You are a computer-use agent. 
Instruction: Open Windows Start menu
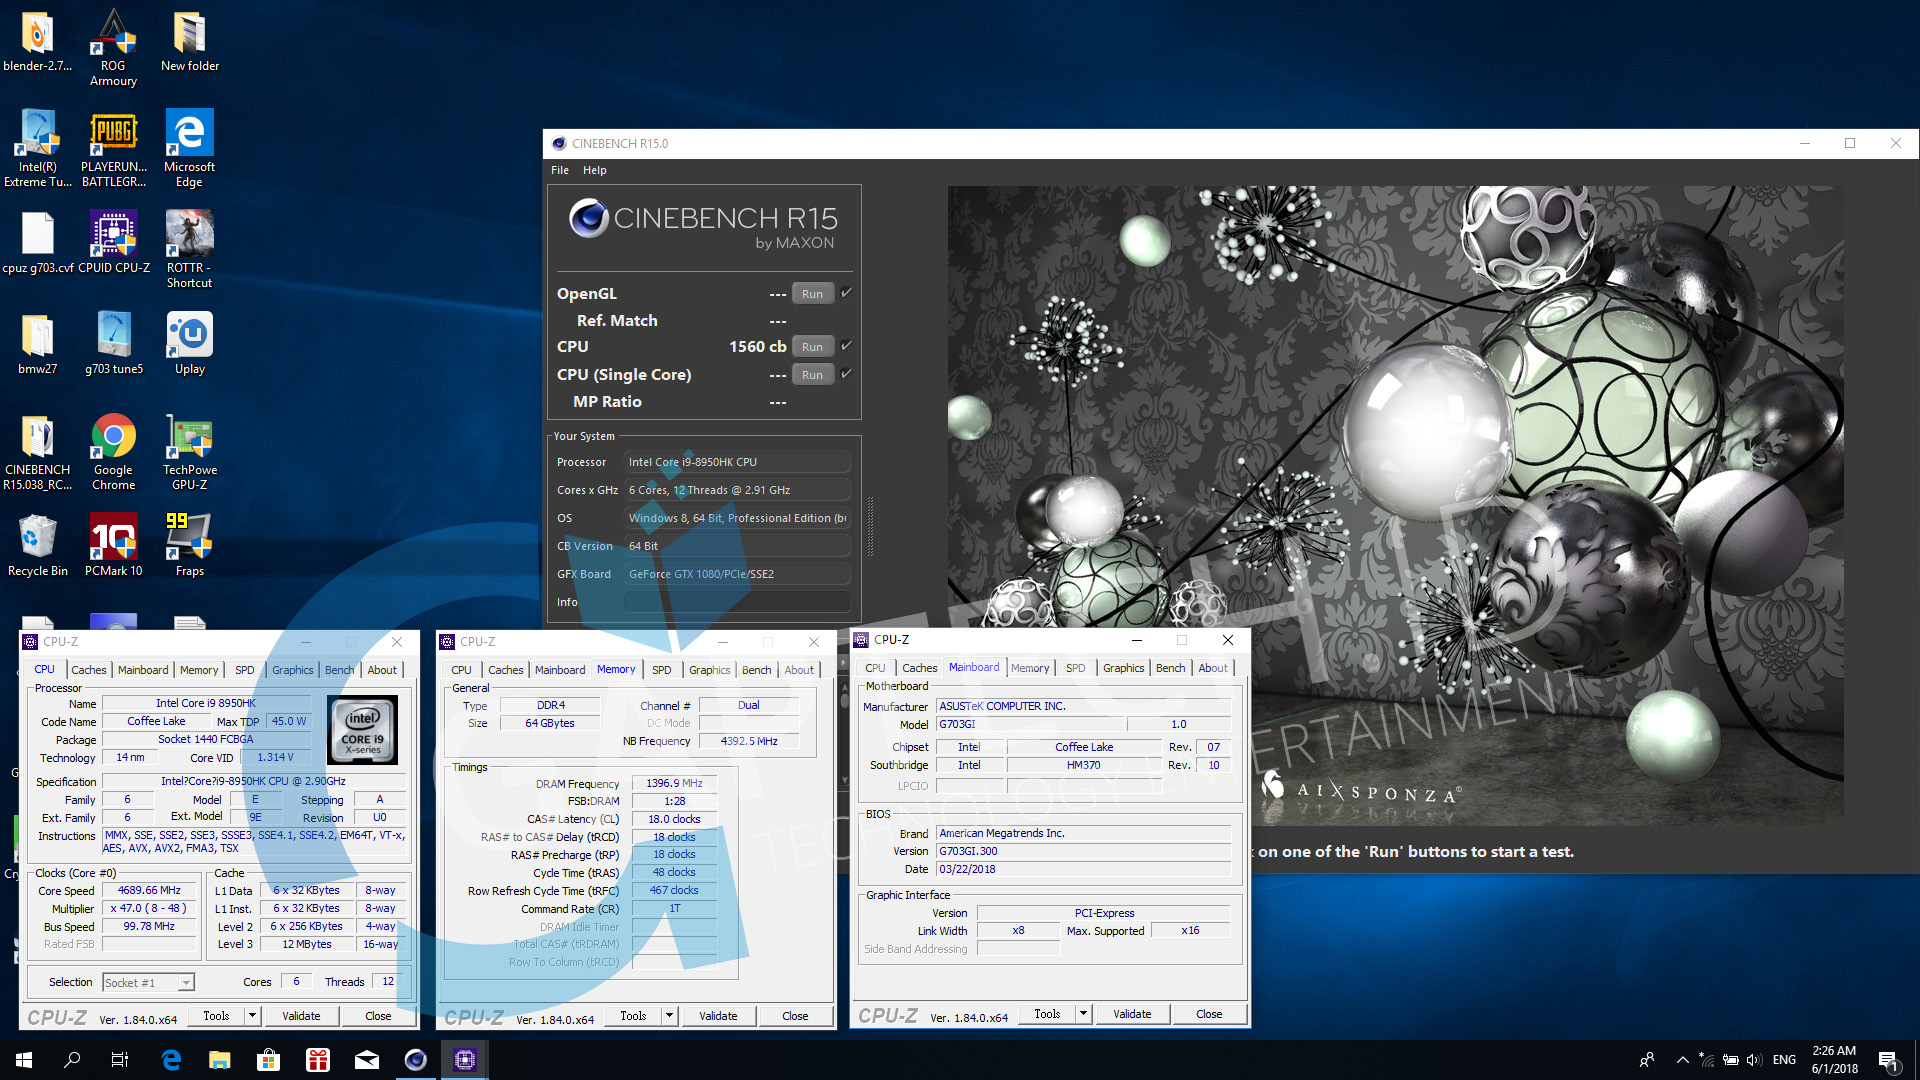[24, 1060]
